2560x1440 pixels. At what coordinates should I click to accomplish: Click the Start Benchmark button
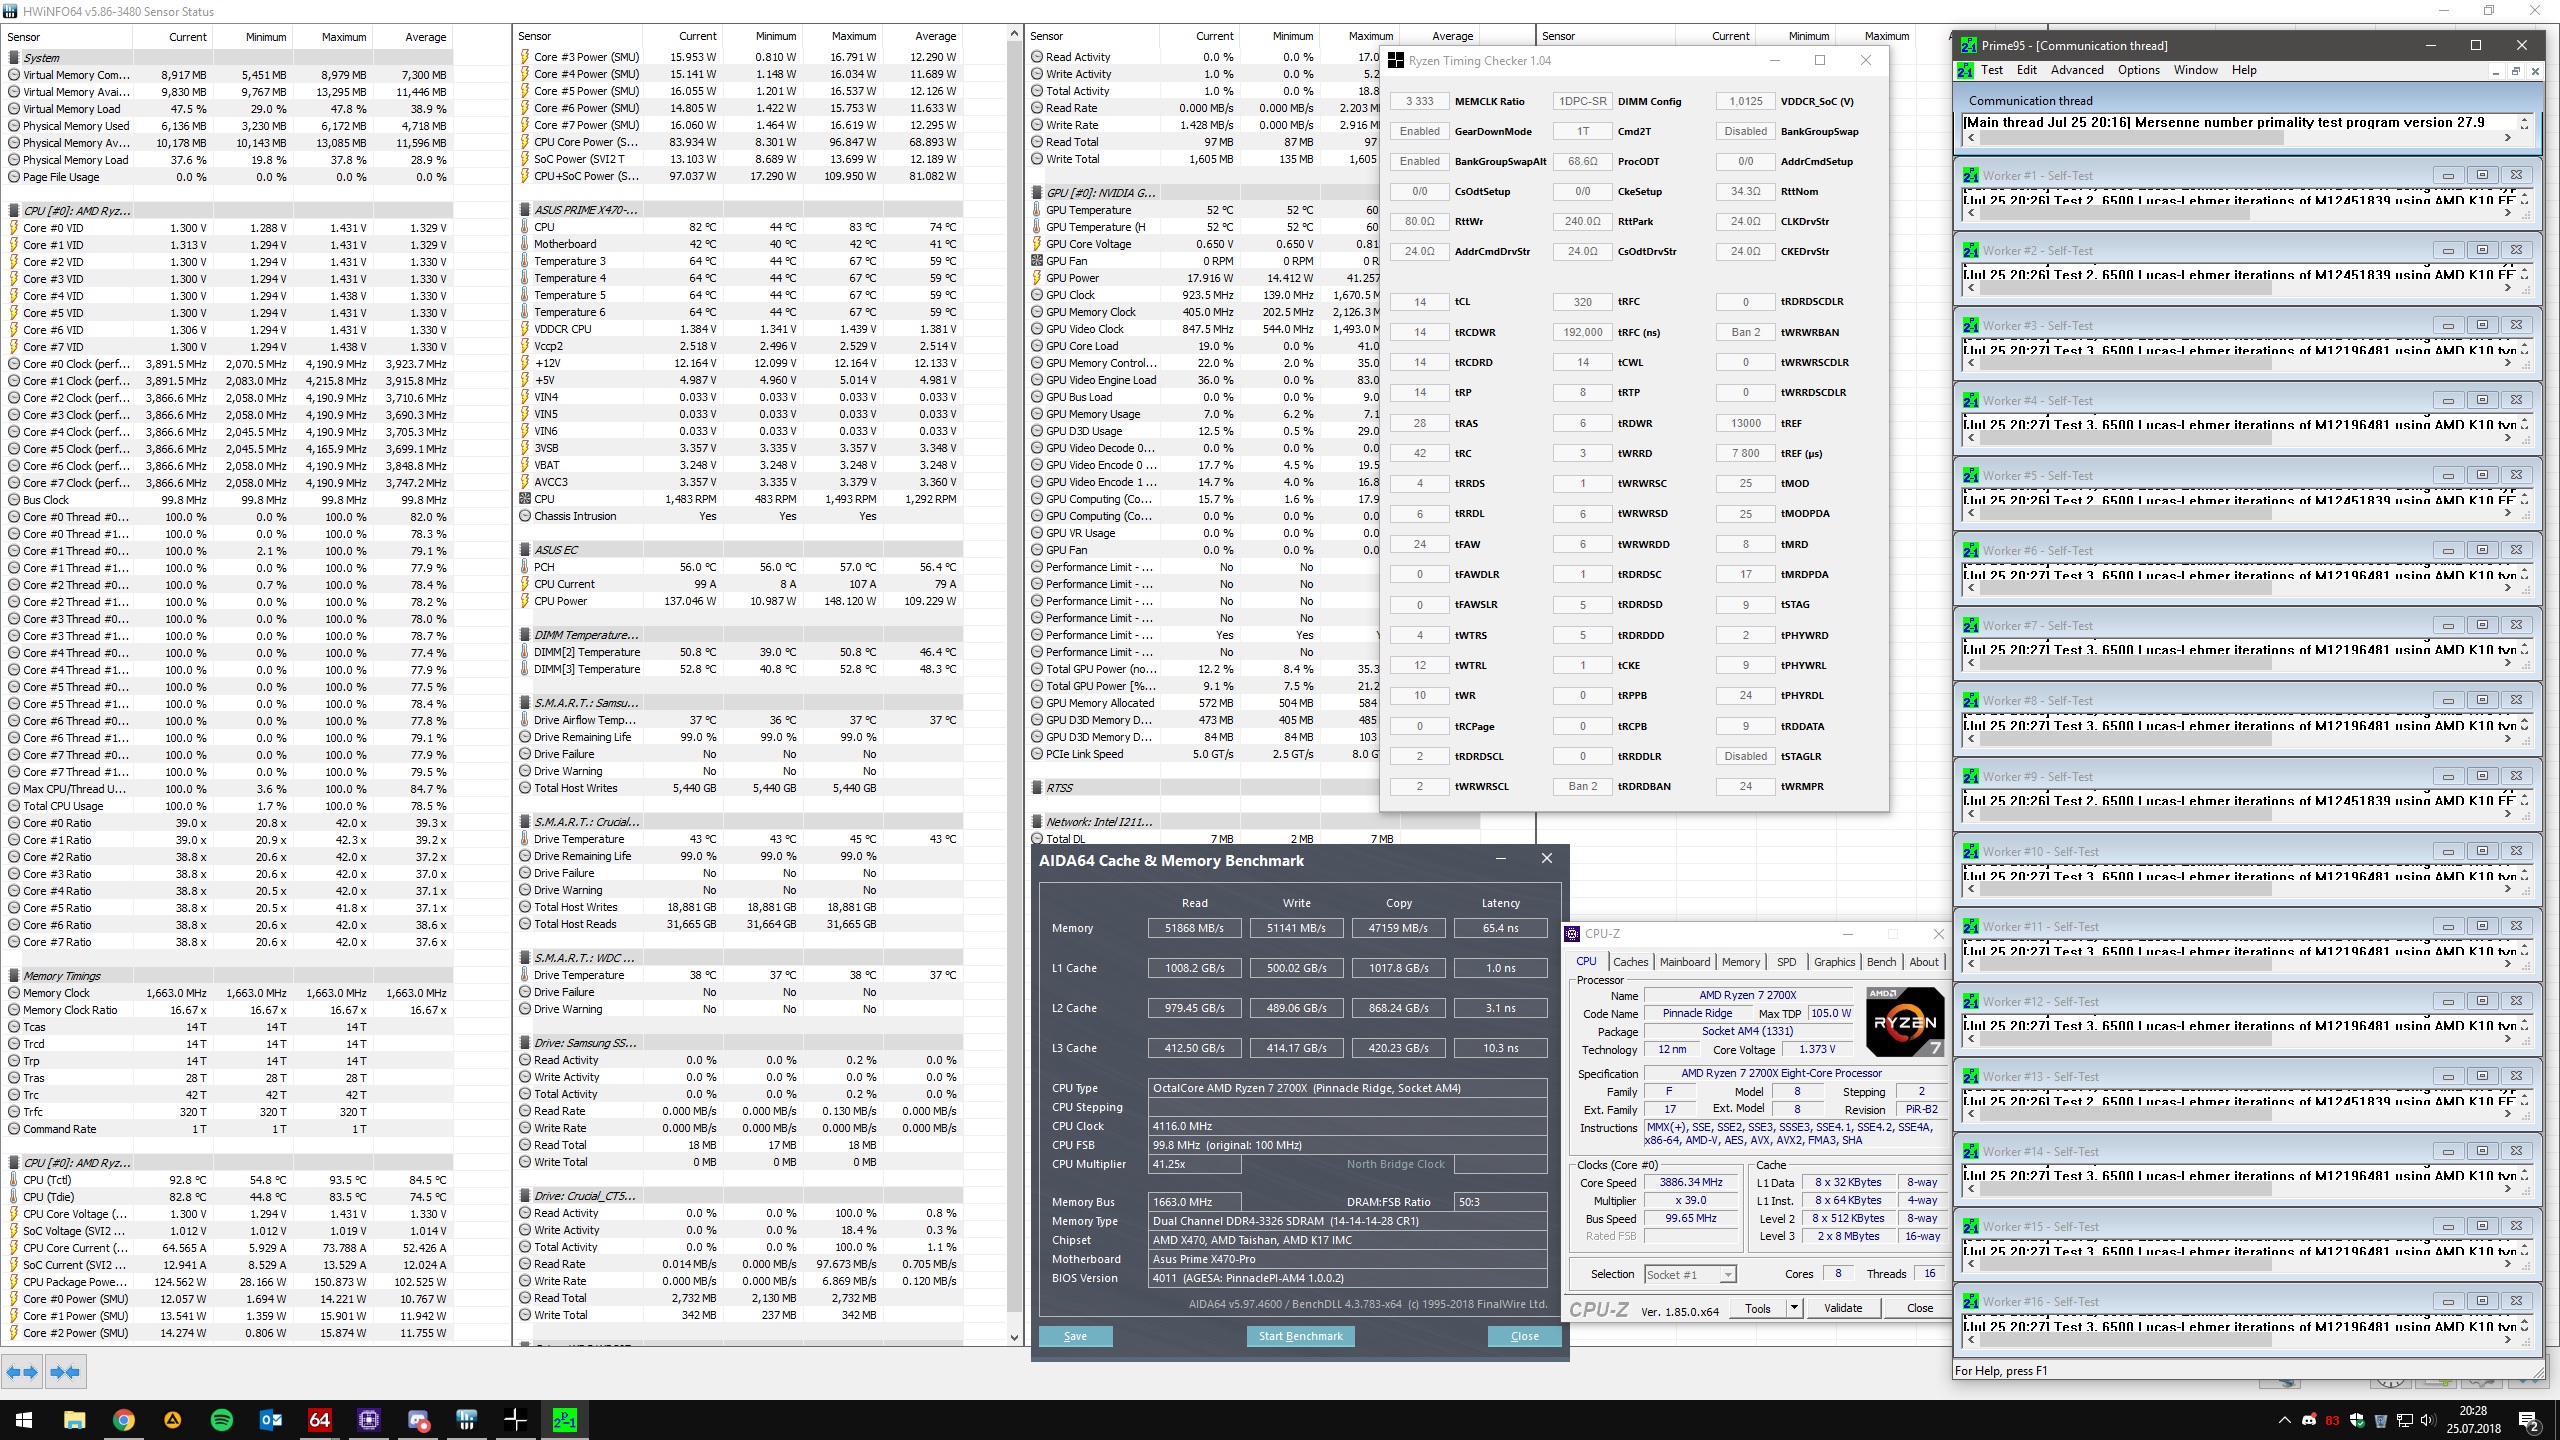(x=1300, y=1336)
